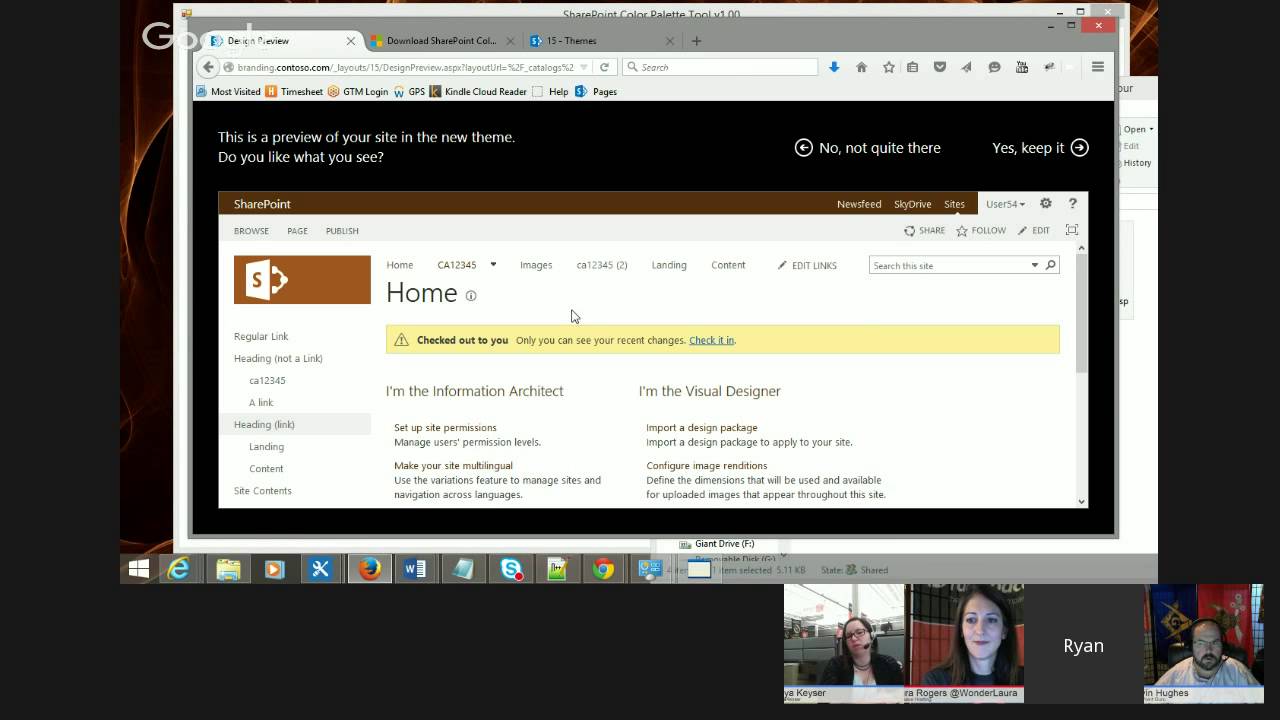
Task: Open Sites link in suite bar
Action: (x=954, y=204)
